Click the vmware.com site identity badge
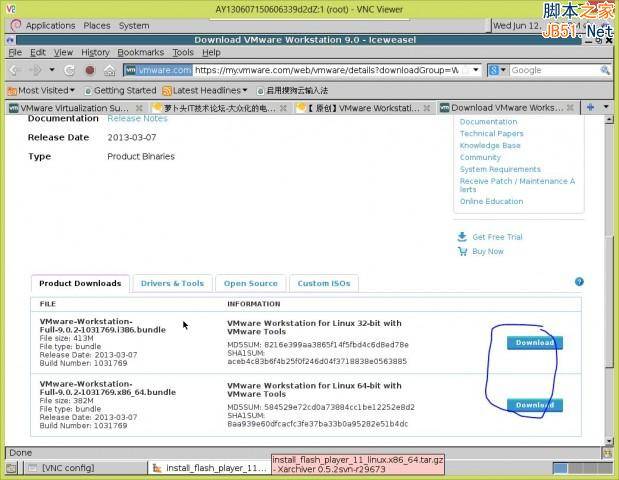Viewport: 619px width, 480px height. pos(158,71)
